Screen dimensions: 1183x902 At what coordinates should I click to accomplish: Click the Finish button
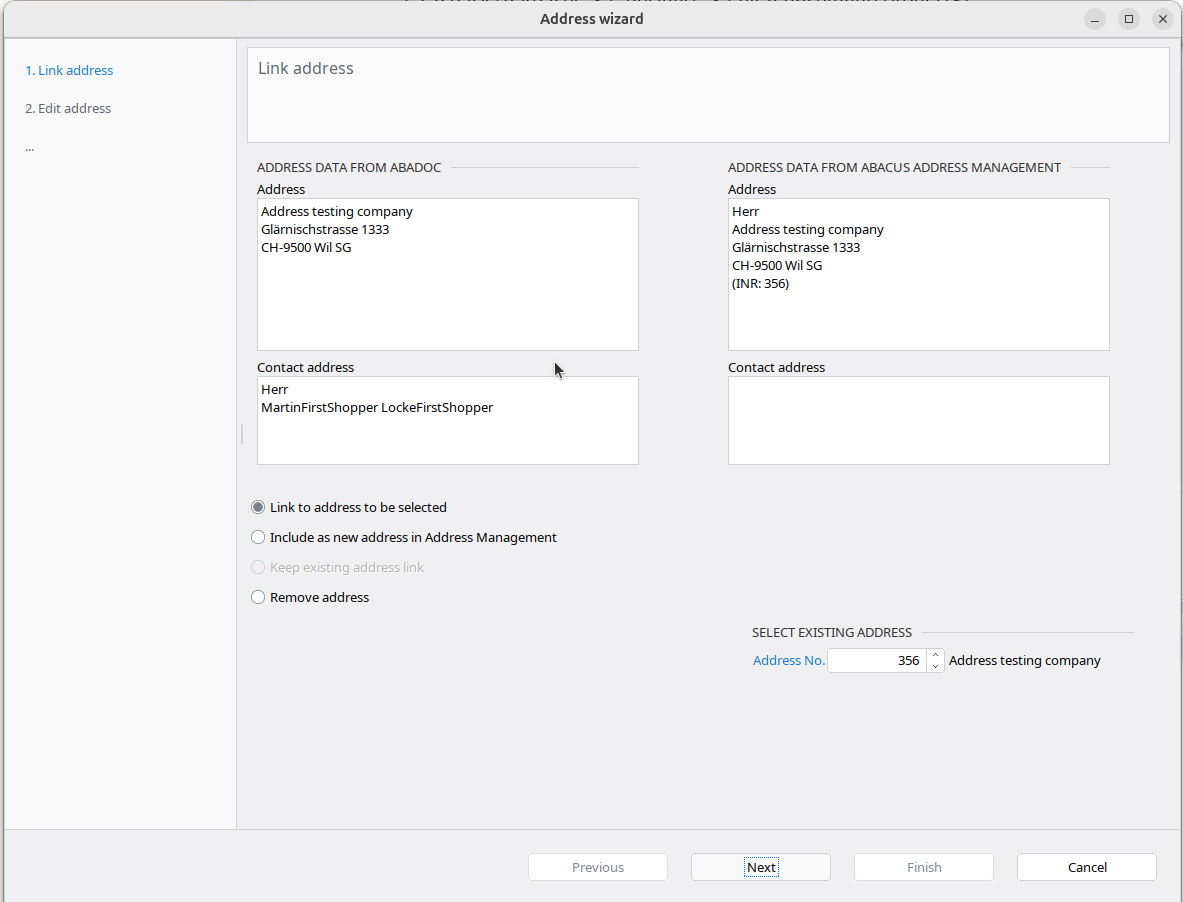pyautogui.click(x=923, y=867)
